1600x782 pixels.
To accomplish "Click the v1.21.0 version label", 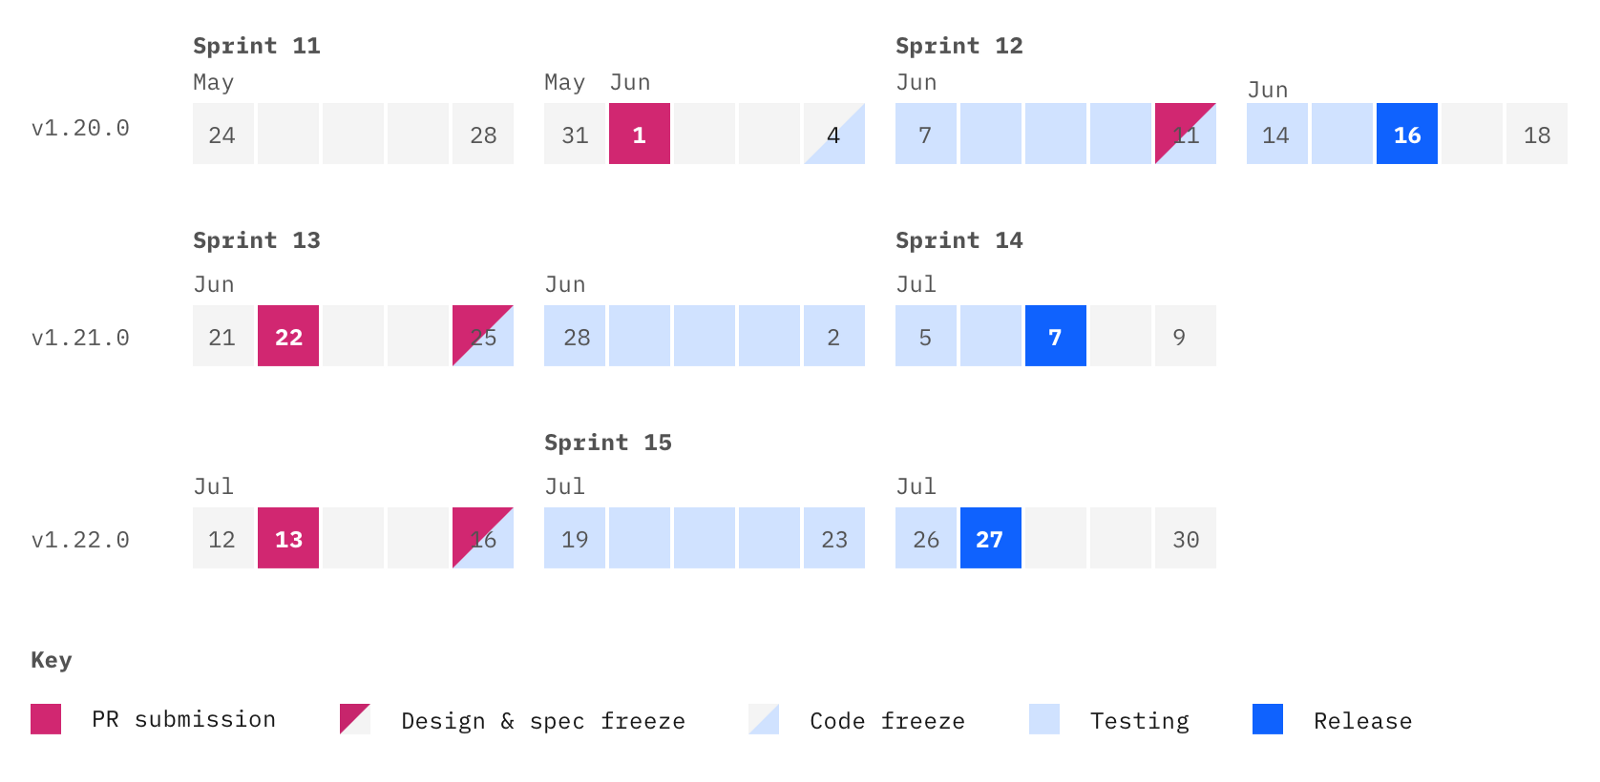I will [x=81, y=338].
